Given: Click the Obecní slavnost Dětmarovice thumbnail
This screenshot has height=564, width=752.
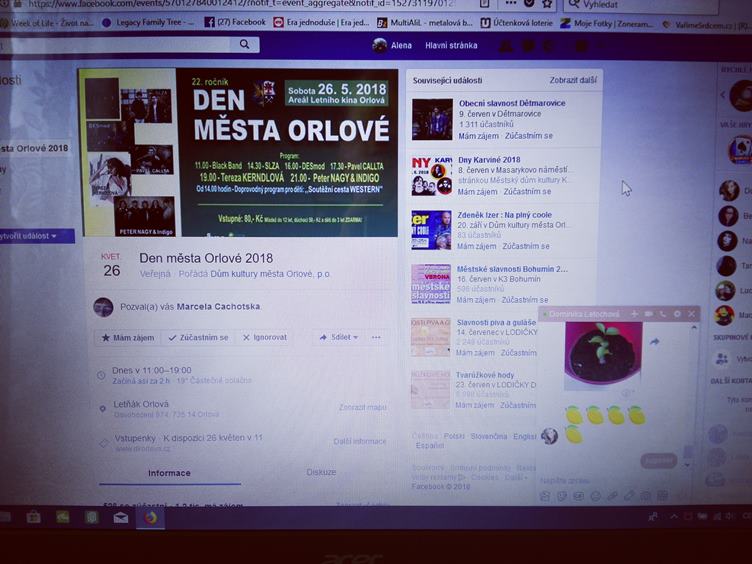Looking at the screenshot, I should pos(432,119).
